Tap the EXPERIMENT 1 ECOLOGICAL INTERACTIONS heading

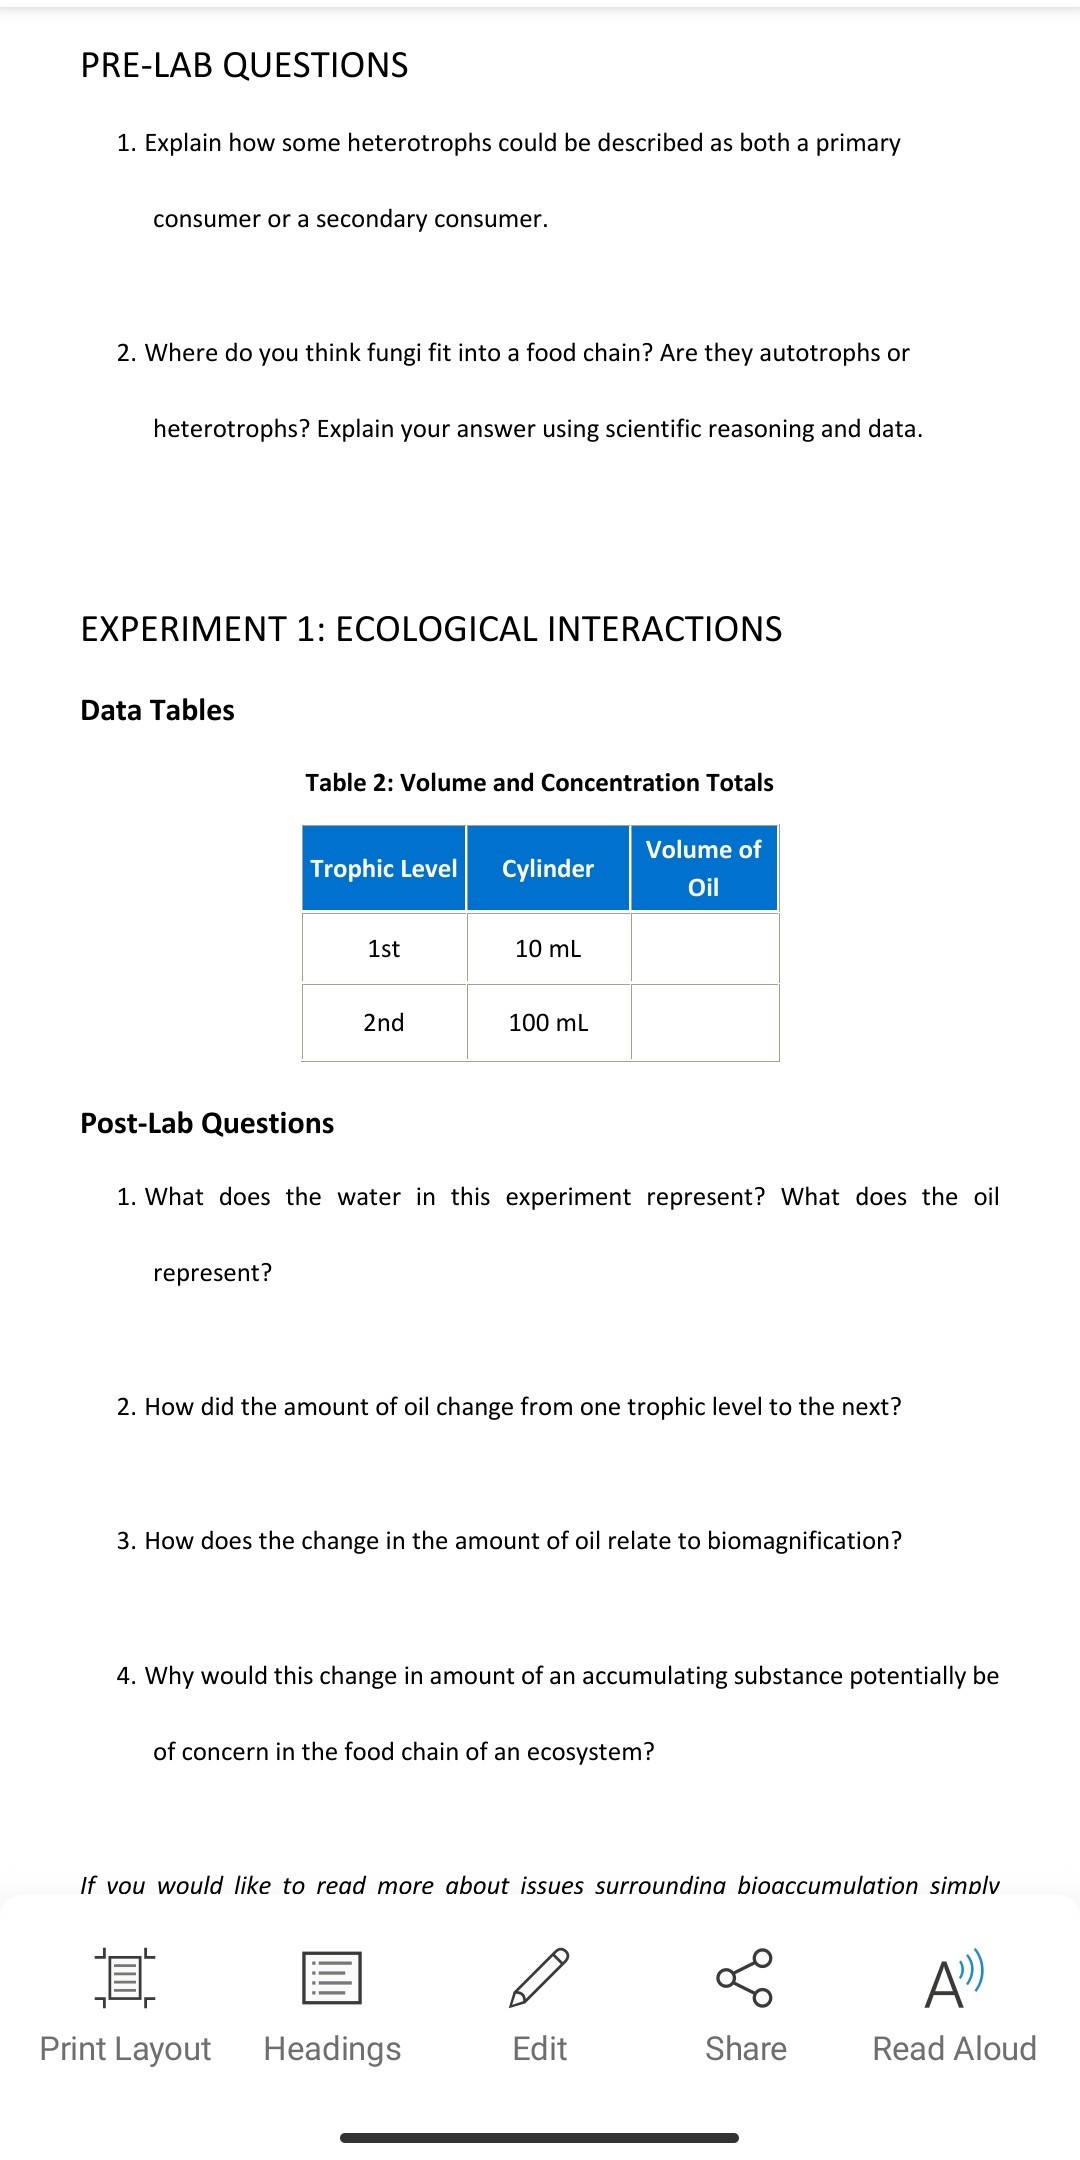(x=432, y=630)
